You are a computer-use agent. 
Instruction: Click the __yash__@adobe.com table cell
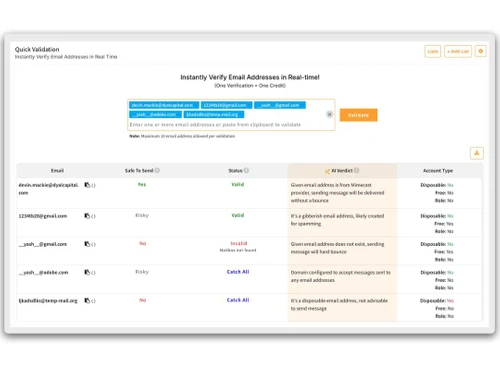click(43, 273)
